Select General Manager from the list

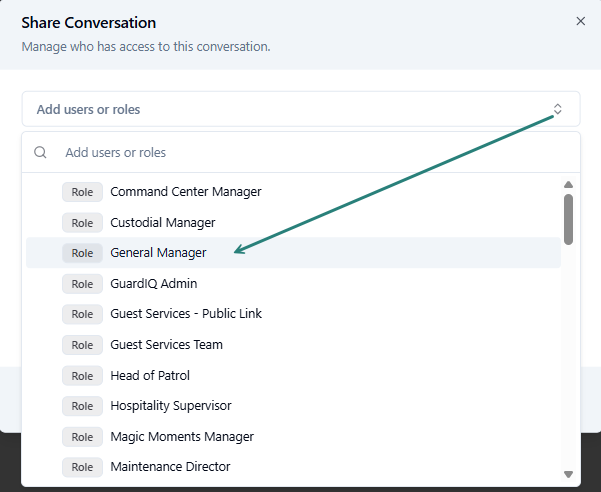tap(158, 253)
